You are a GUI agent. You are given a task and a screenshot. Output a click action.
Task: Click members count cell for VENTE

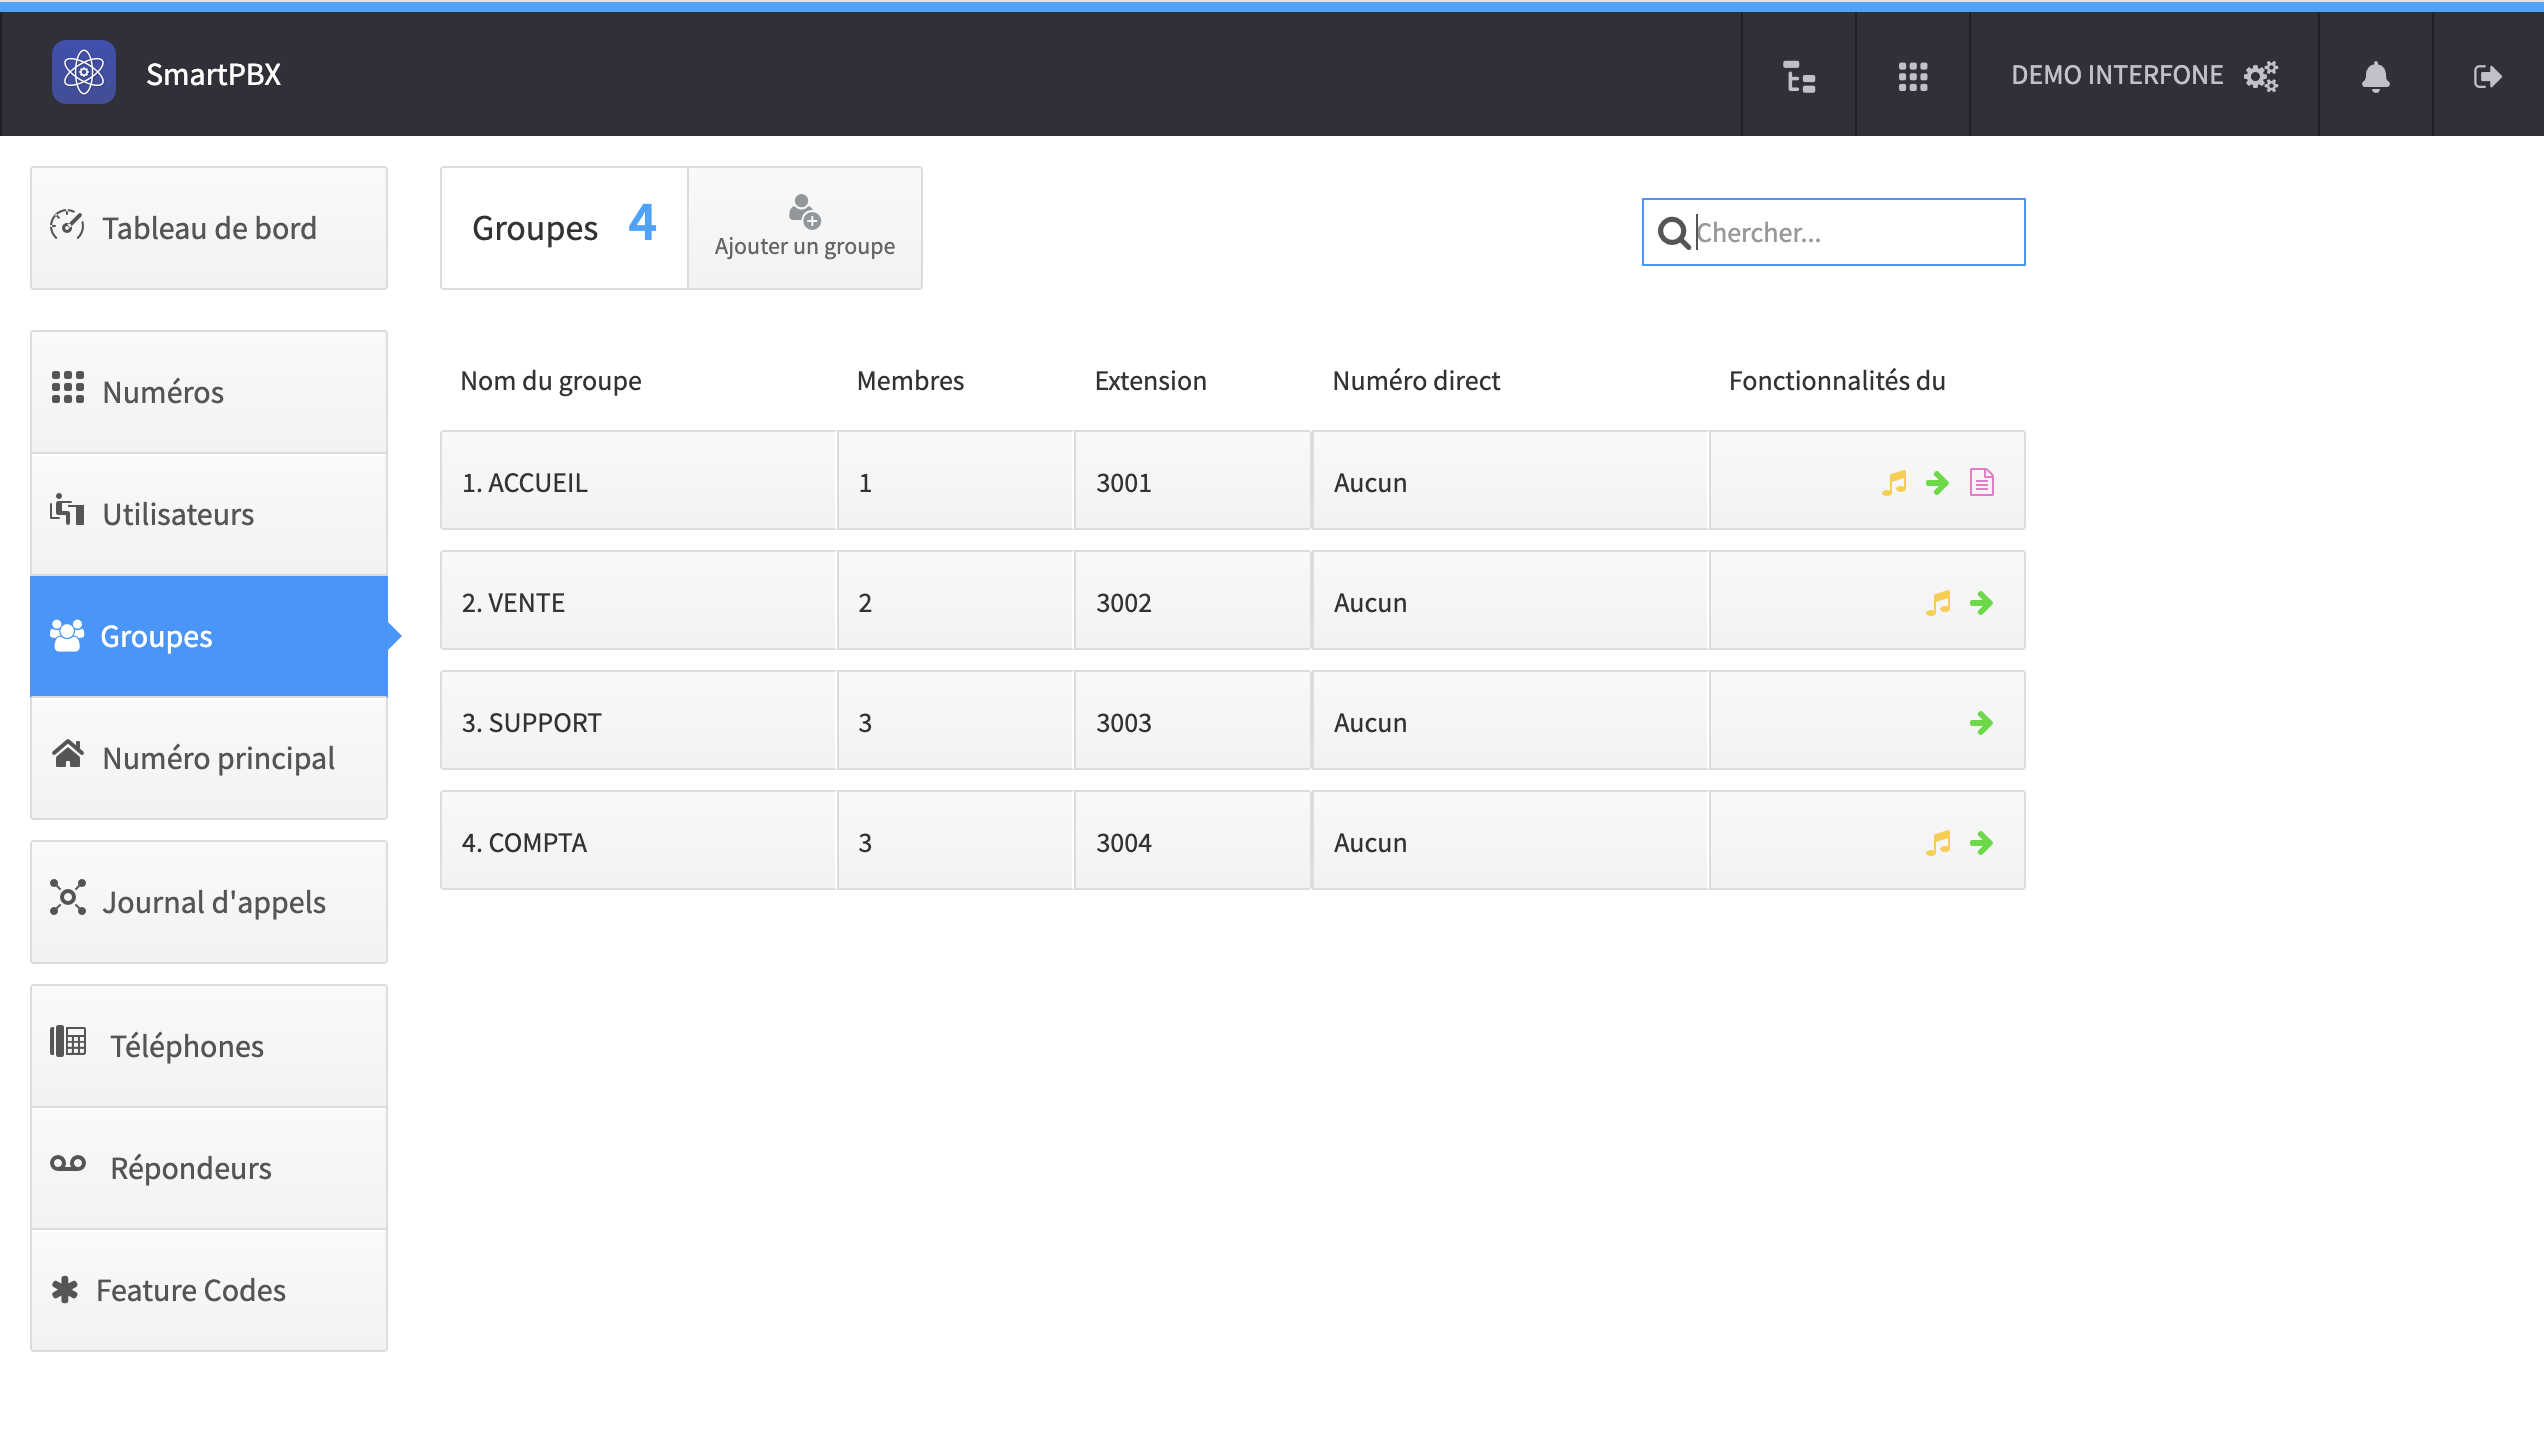pos(955,600)
